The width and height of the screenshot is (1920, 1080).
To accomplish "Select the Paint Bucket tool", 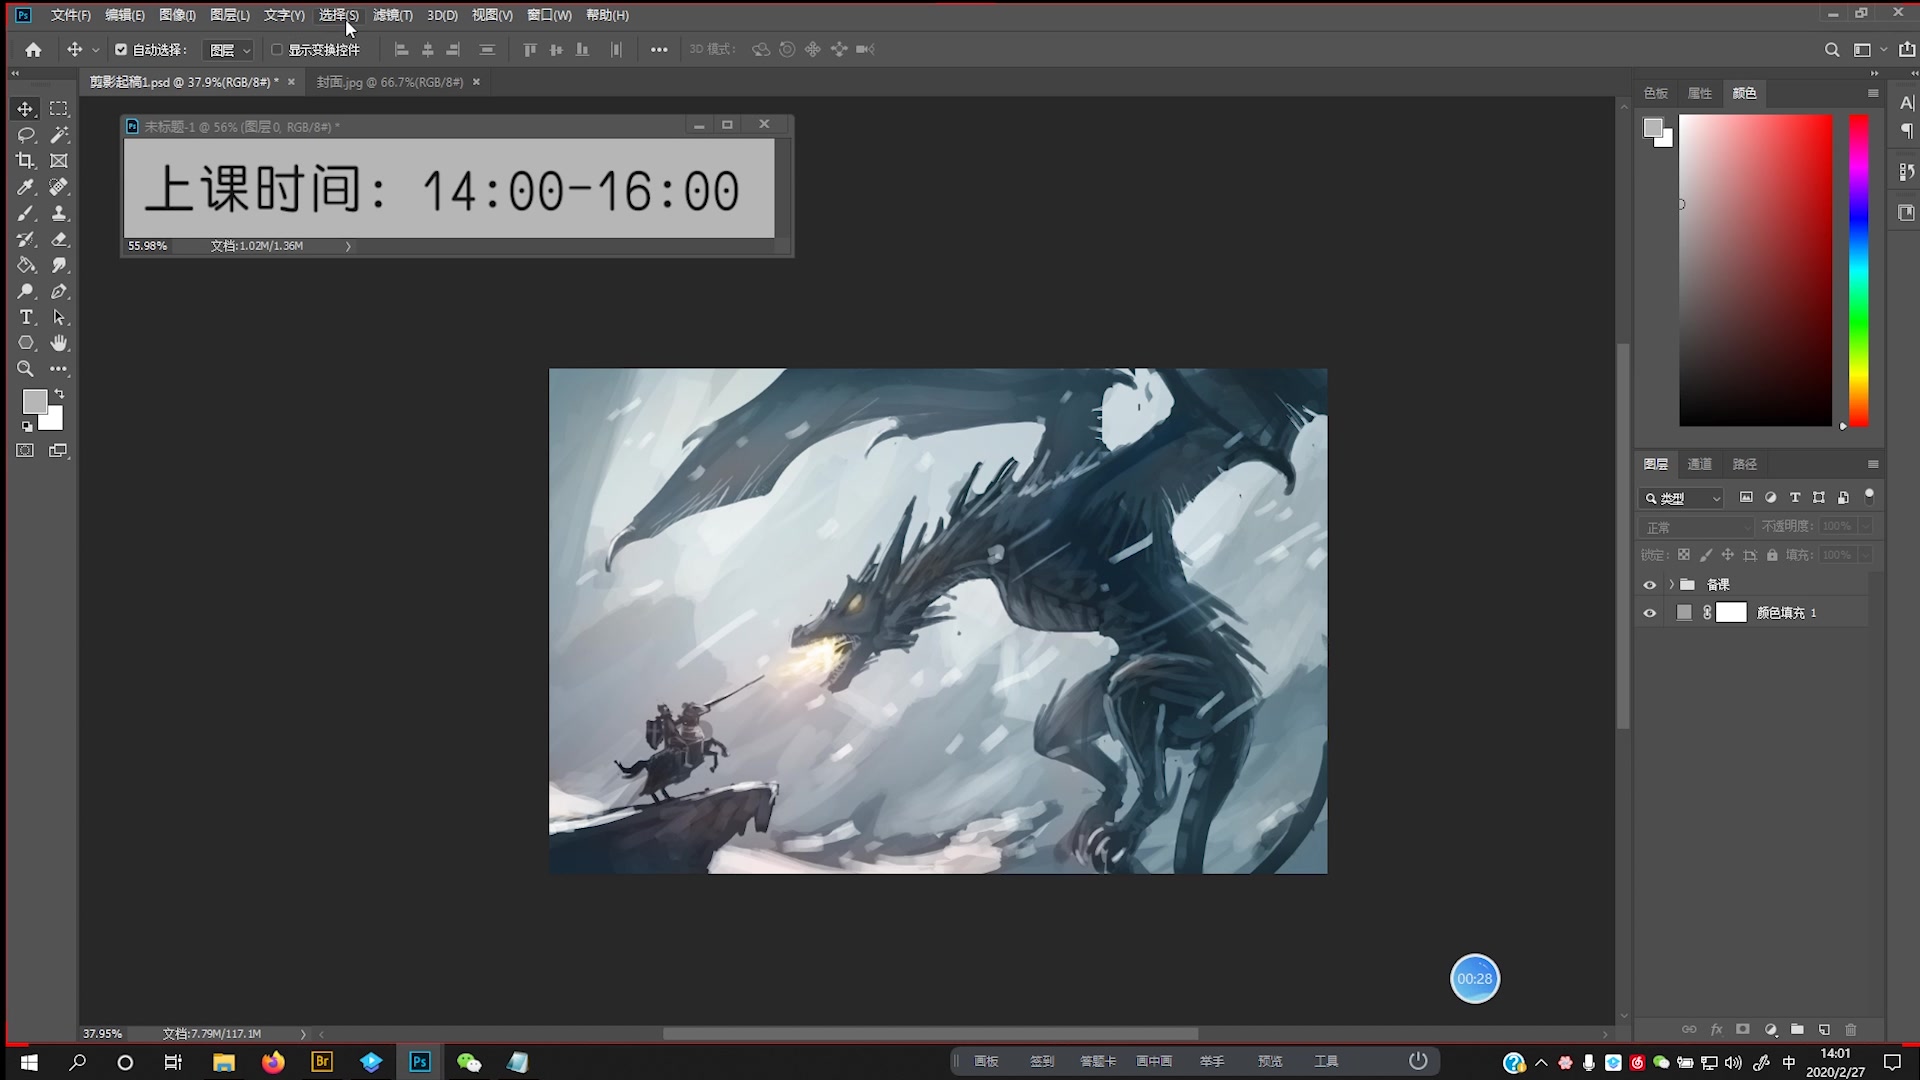I will (25, 265).
